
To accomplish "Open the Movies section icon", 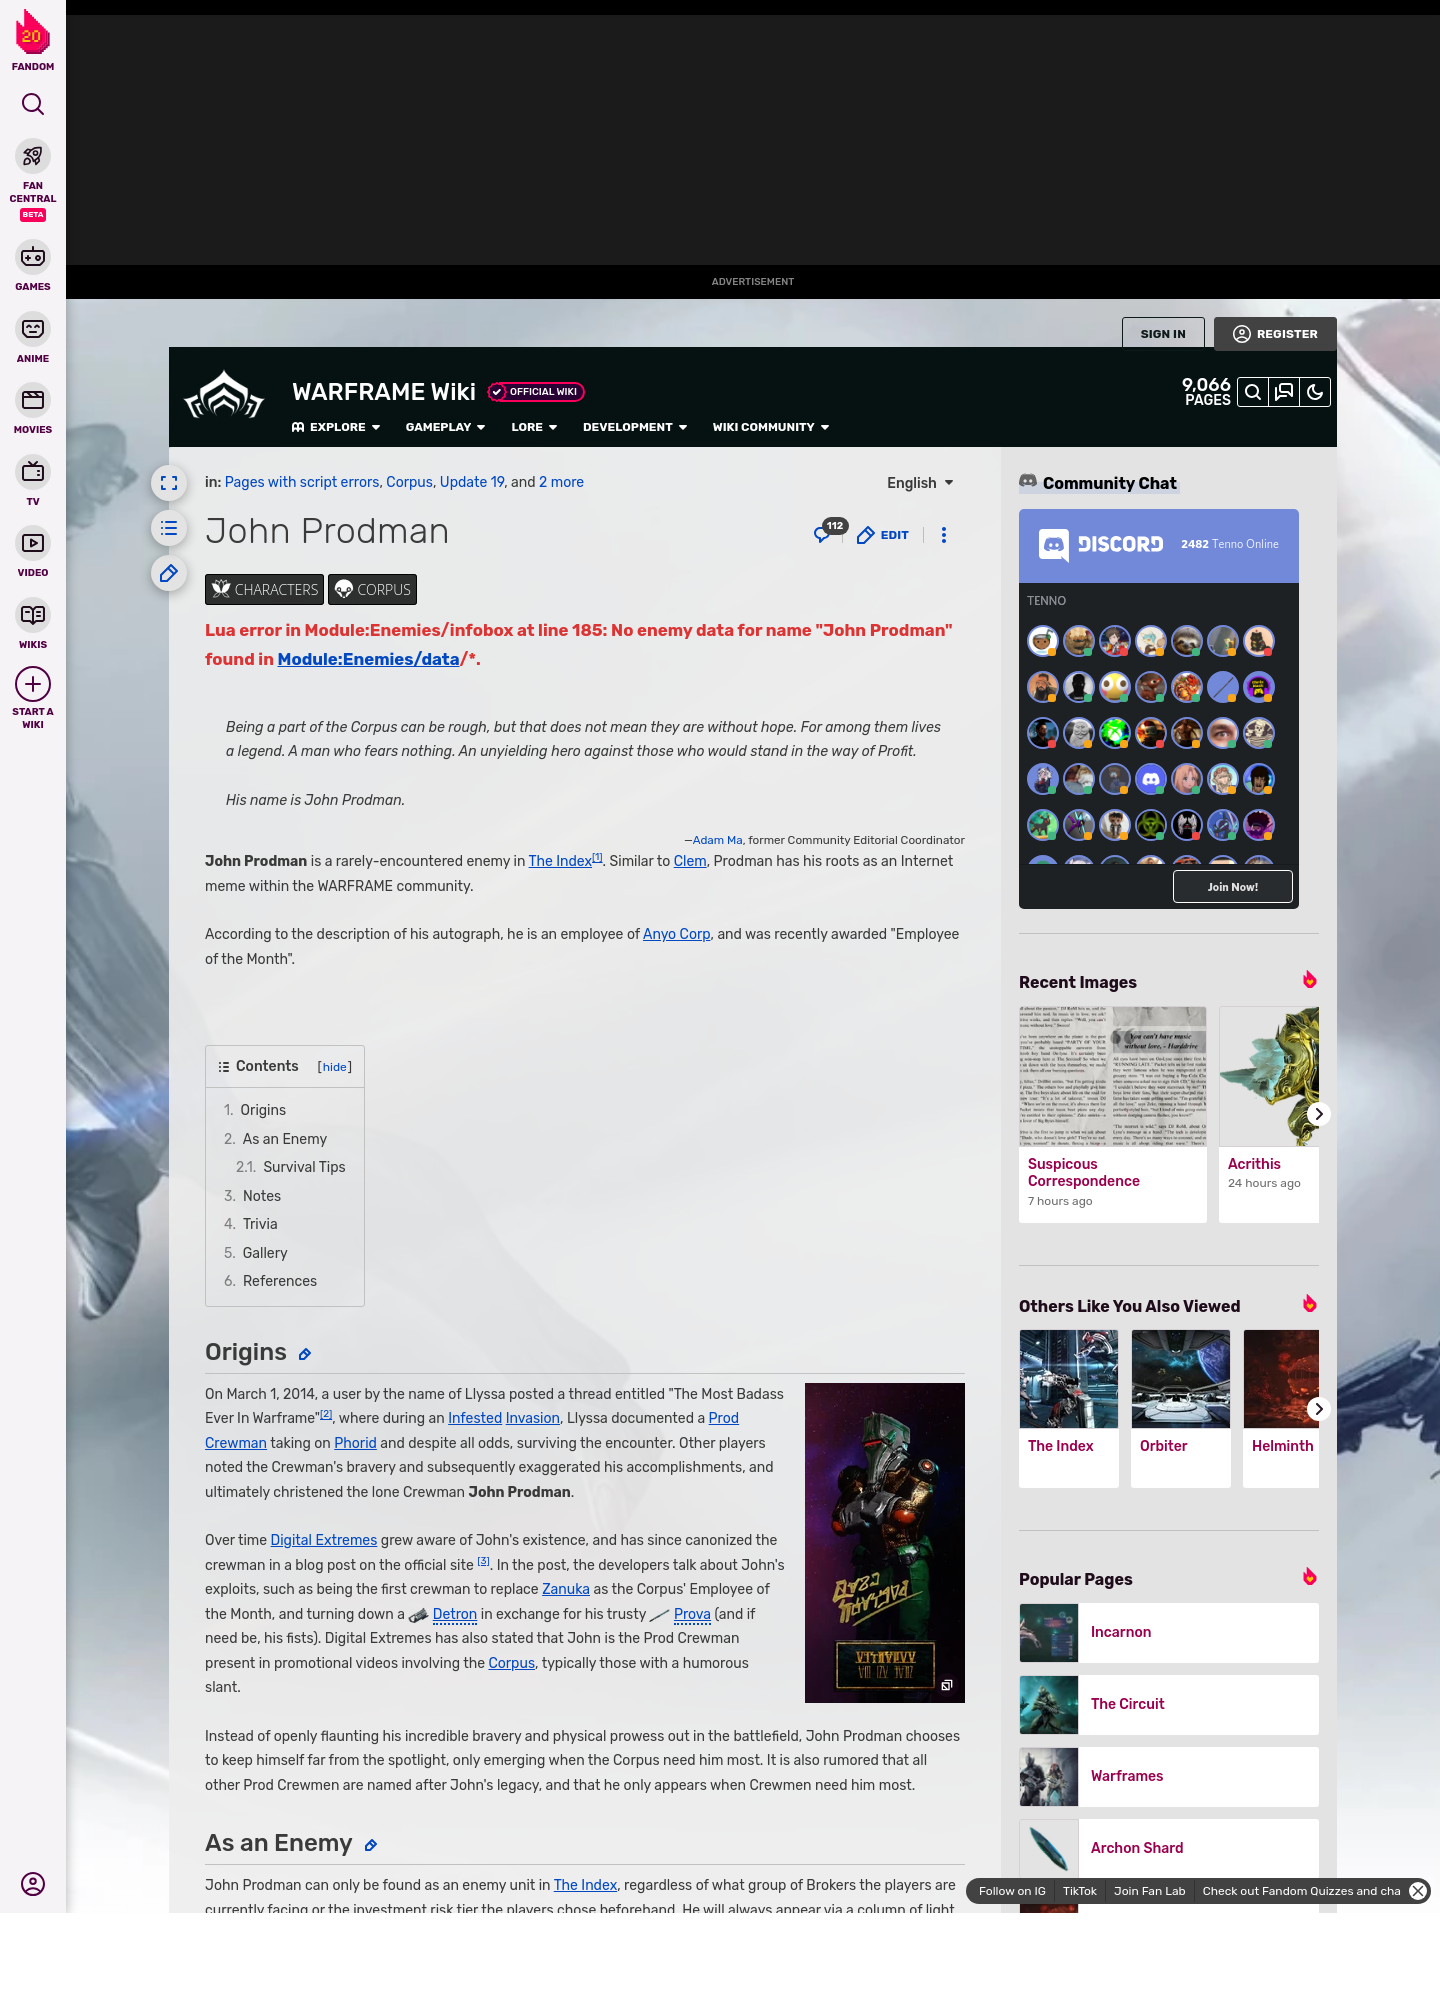I will click(33, 400).
